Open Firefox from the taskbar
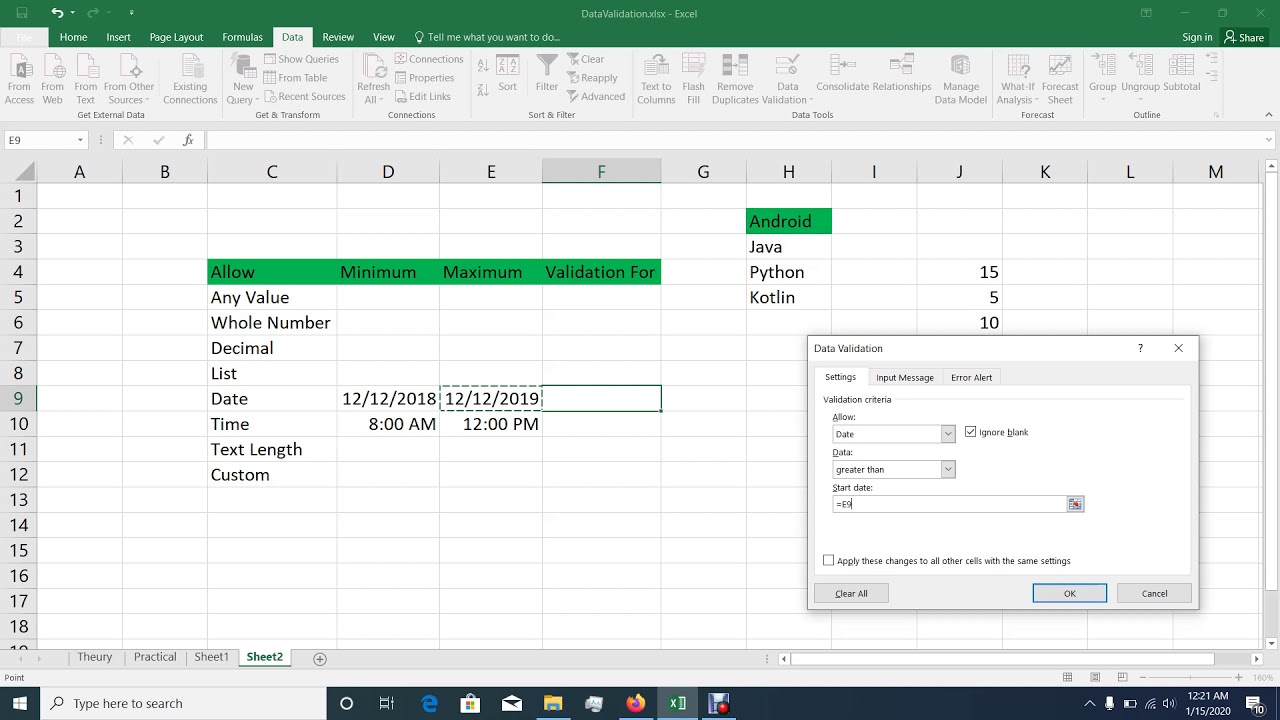This screenshot has height=720, width=1280. [636, 703]
